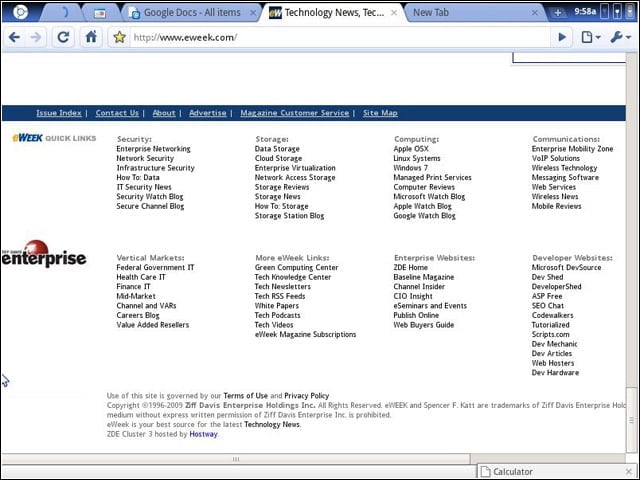Open the Hostway link in the footer

(x=203, y=434)
